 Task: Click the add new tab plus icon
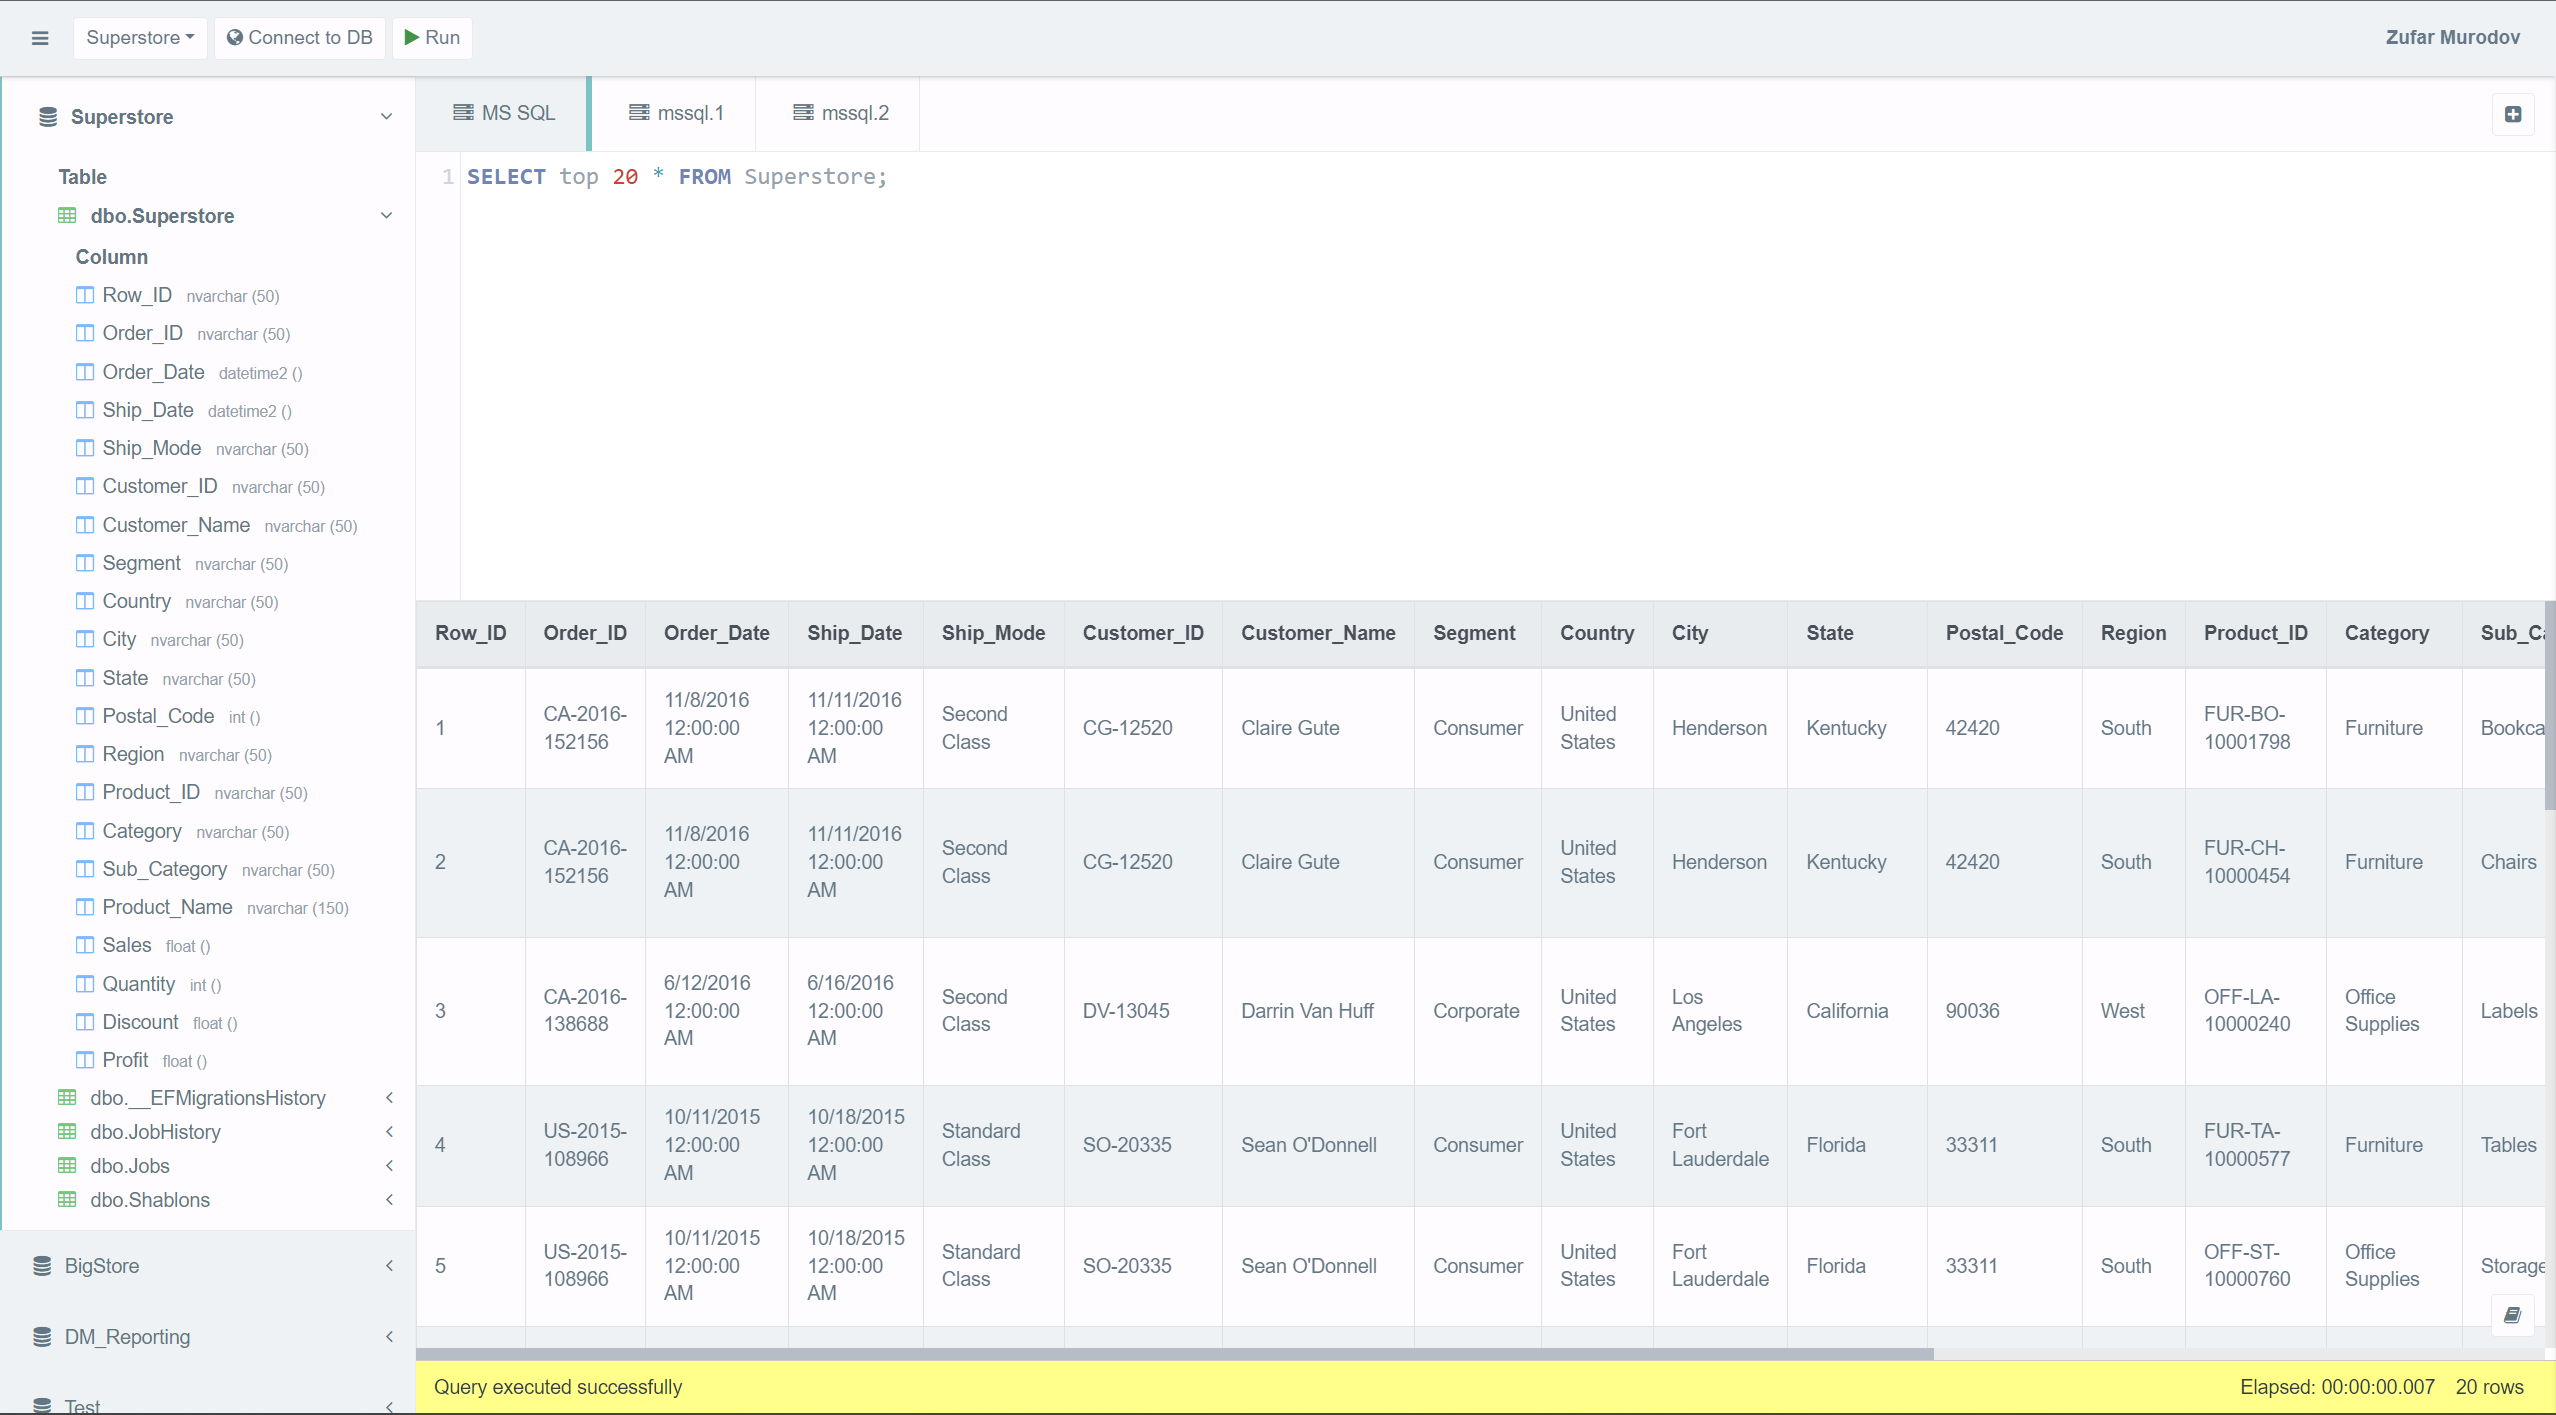2512,114
